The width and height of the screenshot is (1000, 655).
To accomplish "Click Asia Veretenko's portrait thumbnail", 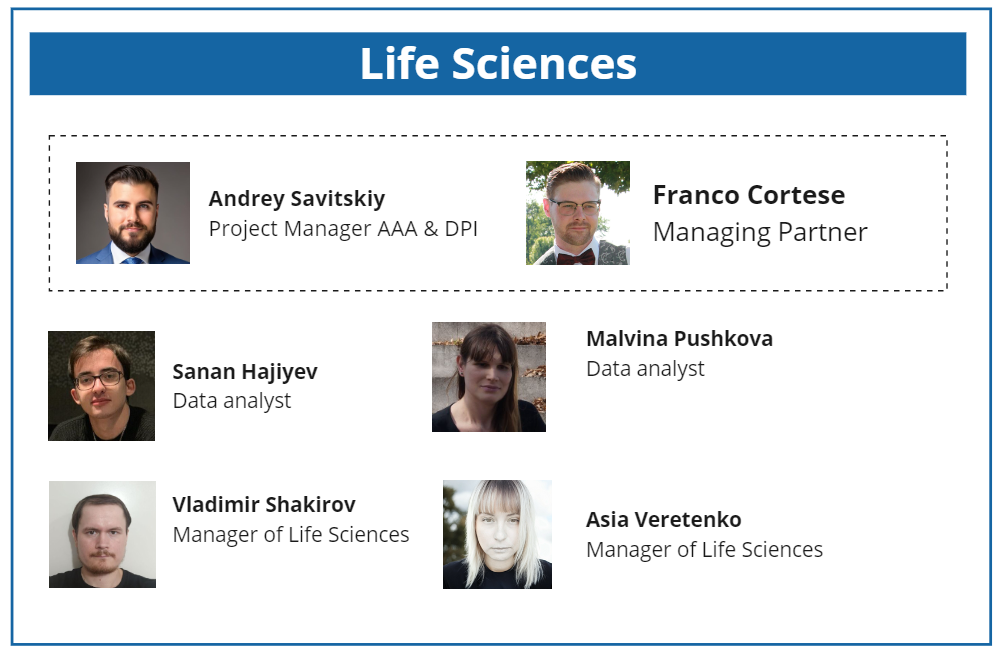I will point(497,534).
